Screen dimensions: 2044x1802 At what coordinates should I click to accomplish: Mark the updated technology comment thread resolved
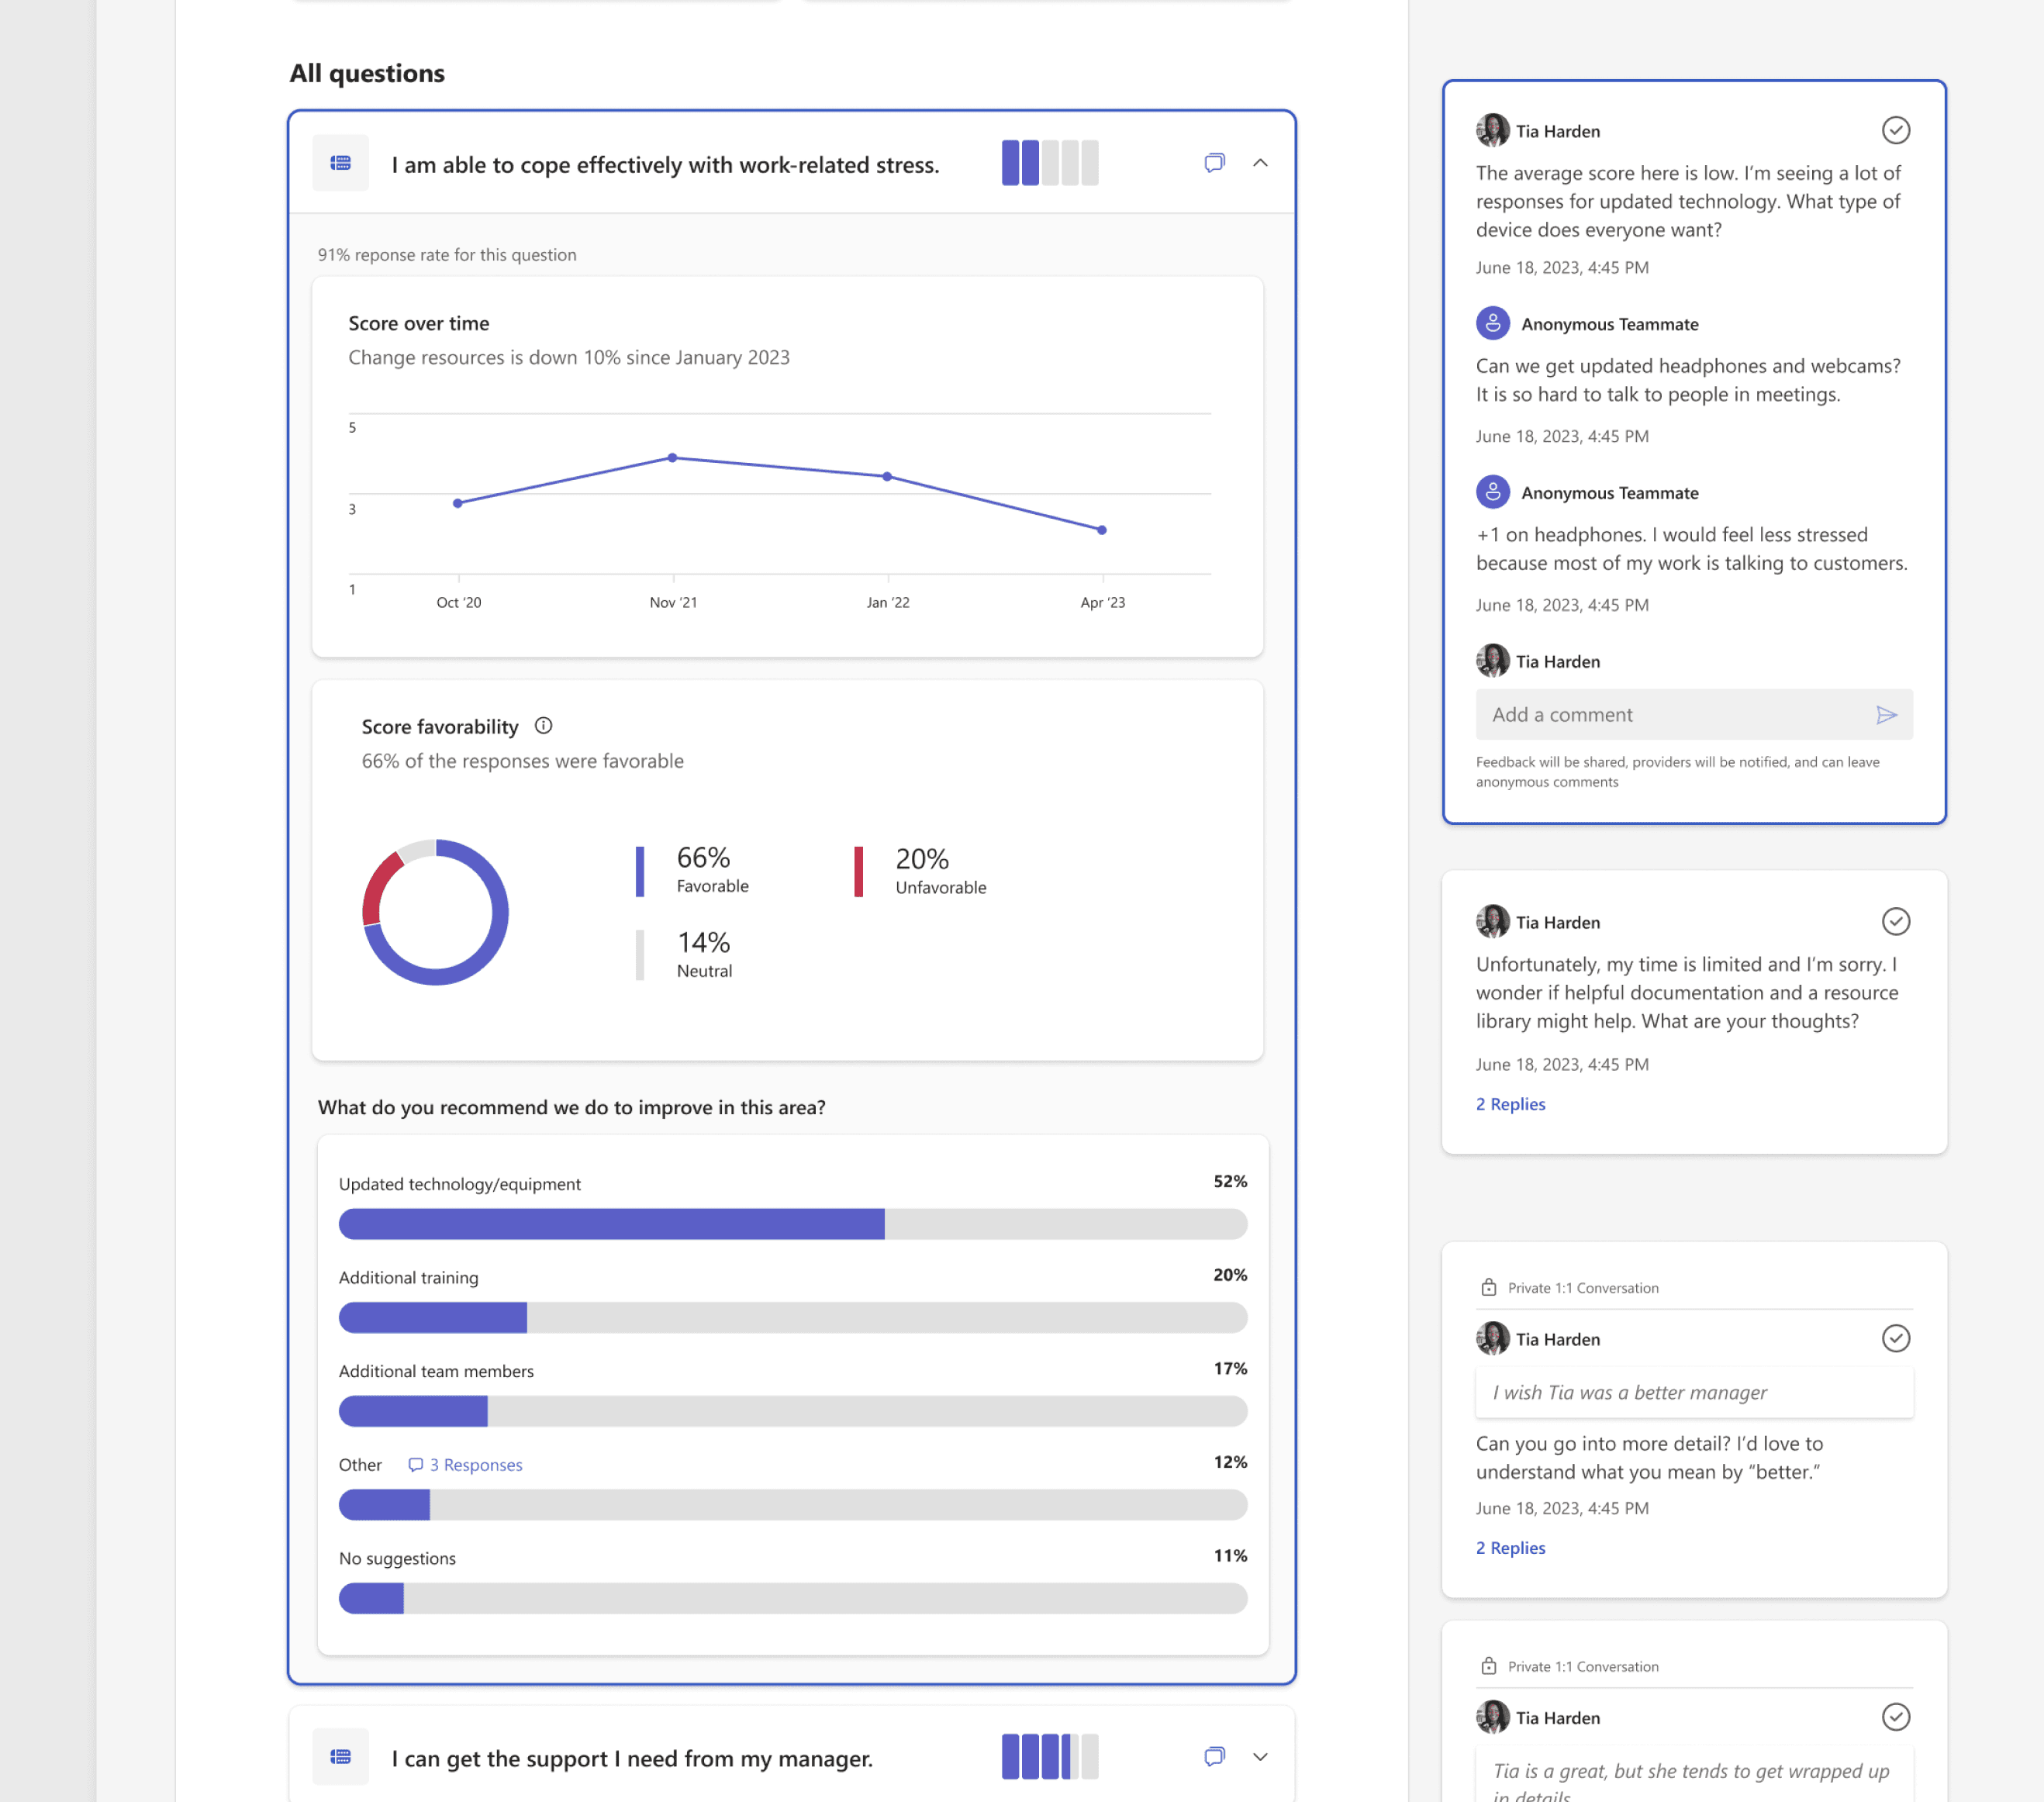click(x=1895, y=131)
